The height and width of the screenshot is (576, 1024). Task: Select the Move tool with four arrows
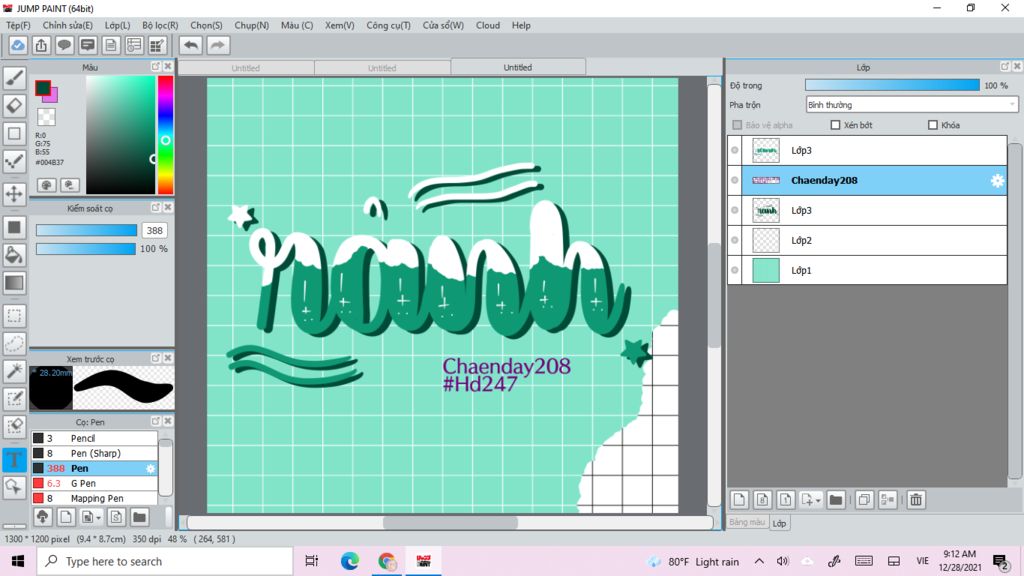coord(14,193)
